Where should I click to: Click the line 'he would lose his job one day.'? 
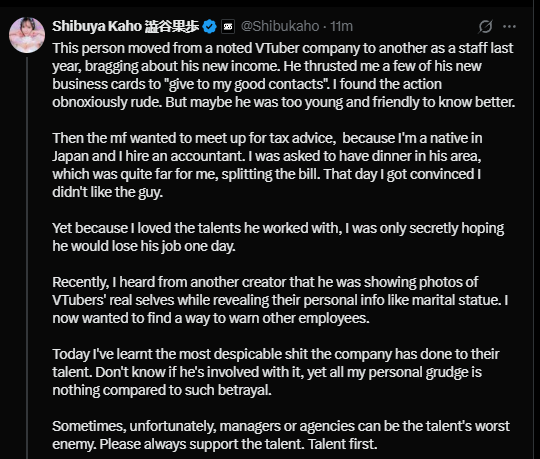pos(144,246)
